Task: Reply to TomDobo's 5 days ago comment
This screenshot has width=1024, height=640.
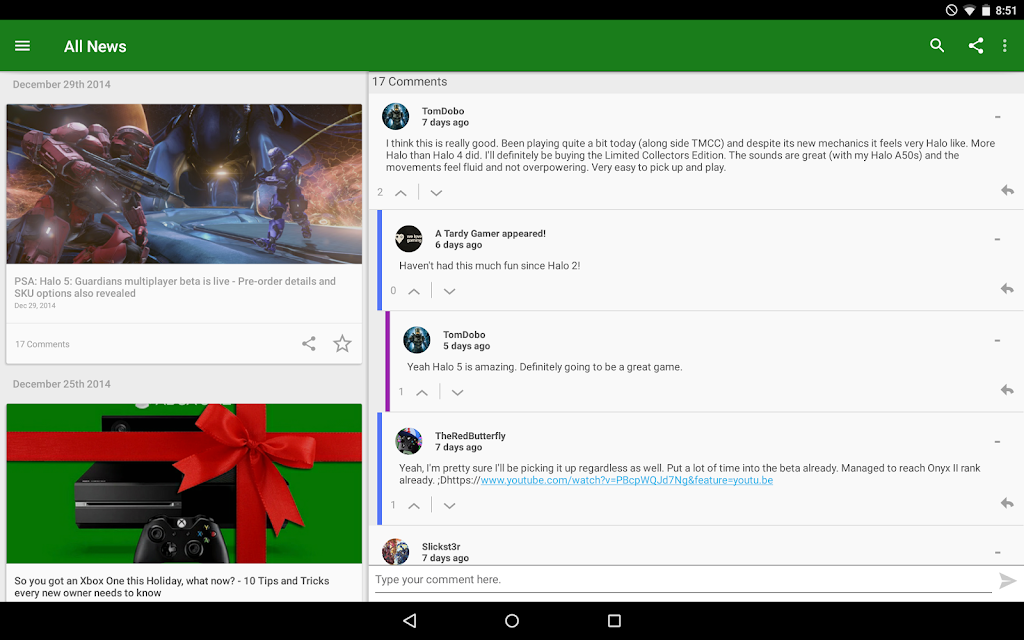Action: (1007, 390)
